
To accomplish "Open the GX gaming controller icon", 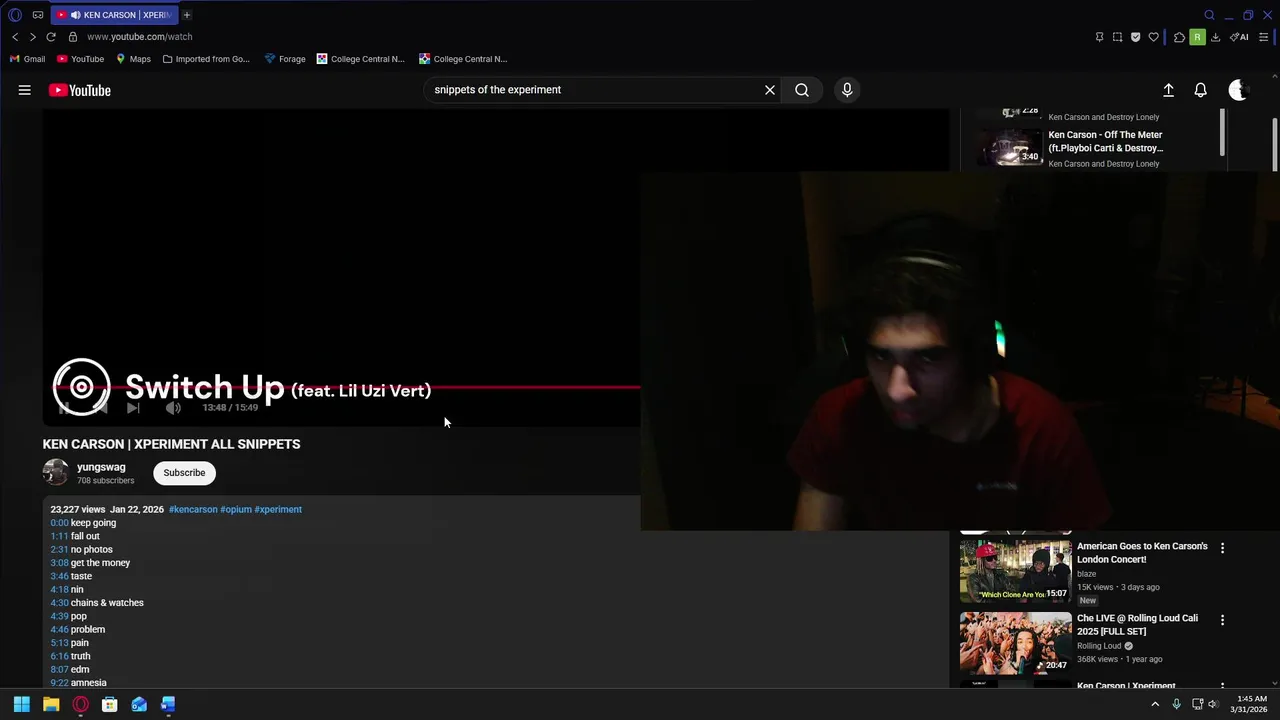I will [x=38, y=15].
